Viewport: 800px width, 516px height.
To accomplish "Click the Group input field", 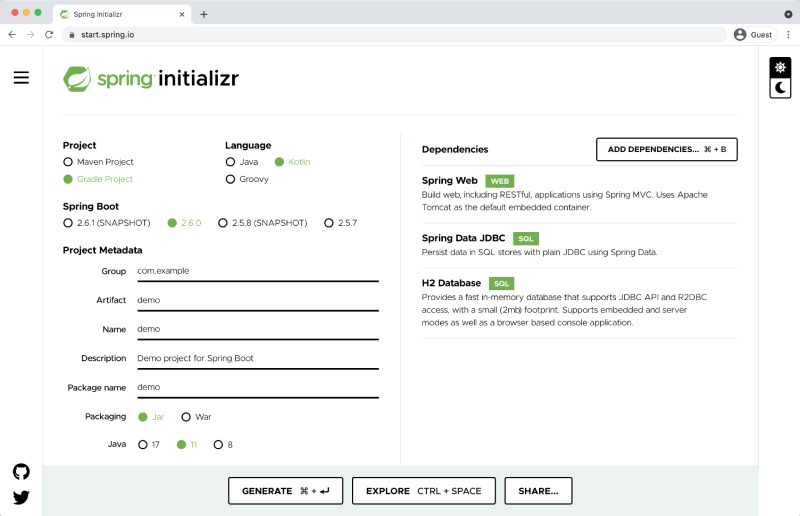I will point(258,271).
